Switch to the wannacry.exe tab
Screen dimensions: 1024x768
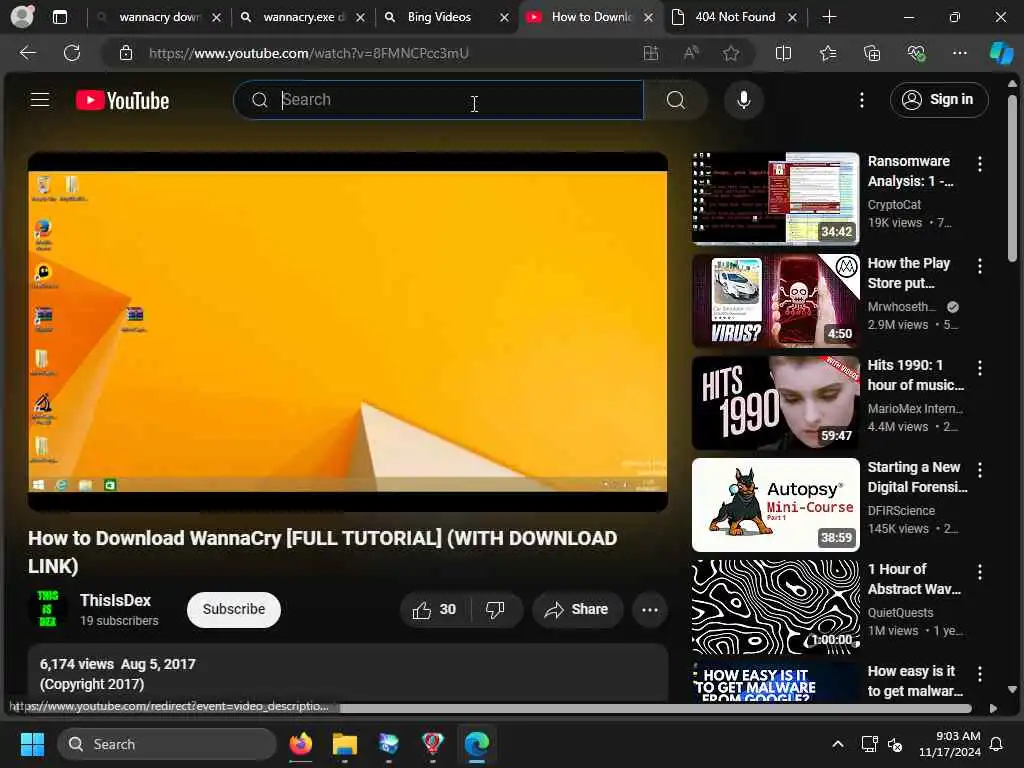(x=294, y=17)
